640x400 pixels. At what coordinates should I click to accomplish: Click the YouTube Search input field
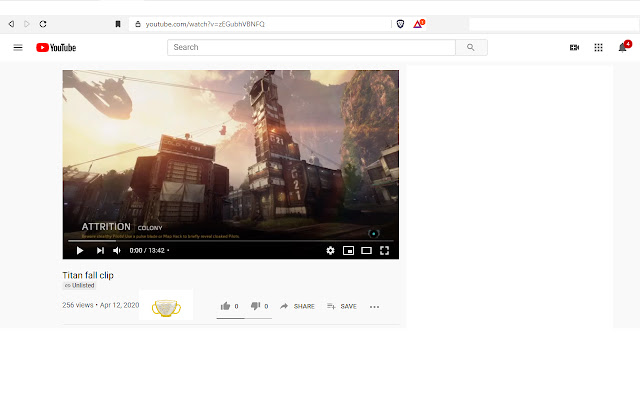coord(311,47)
